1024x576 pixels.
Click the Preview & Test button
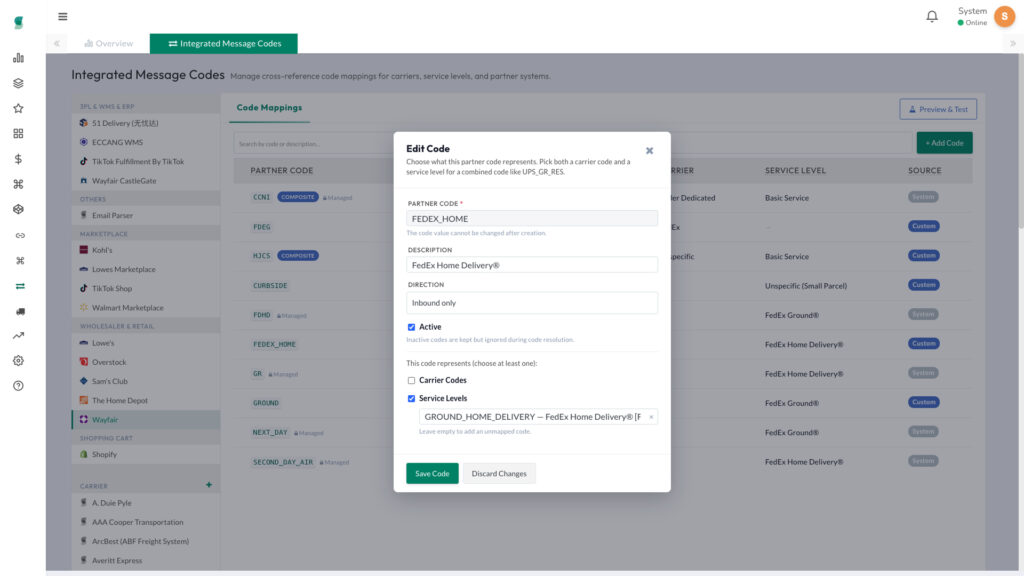938,109
